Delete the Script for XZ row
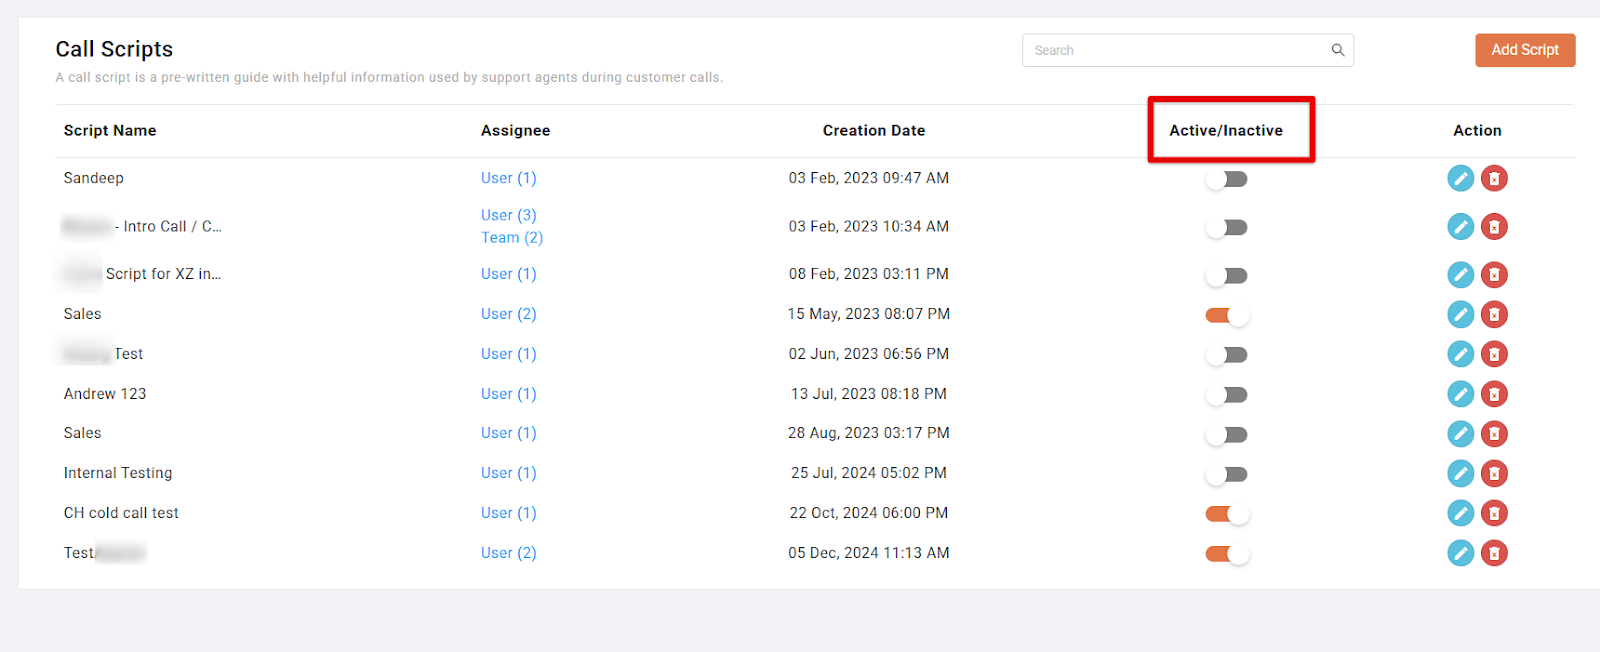 [x=1494, y=274]
